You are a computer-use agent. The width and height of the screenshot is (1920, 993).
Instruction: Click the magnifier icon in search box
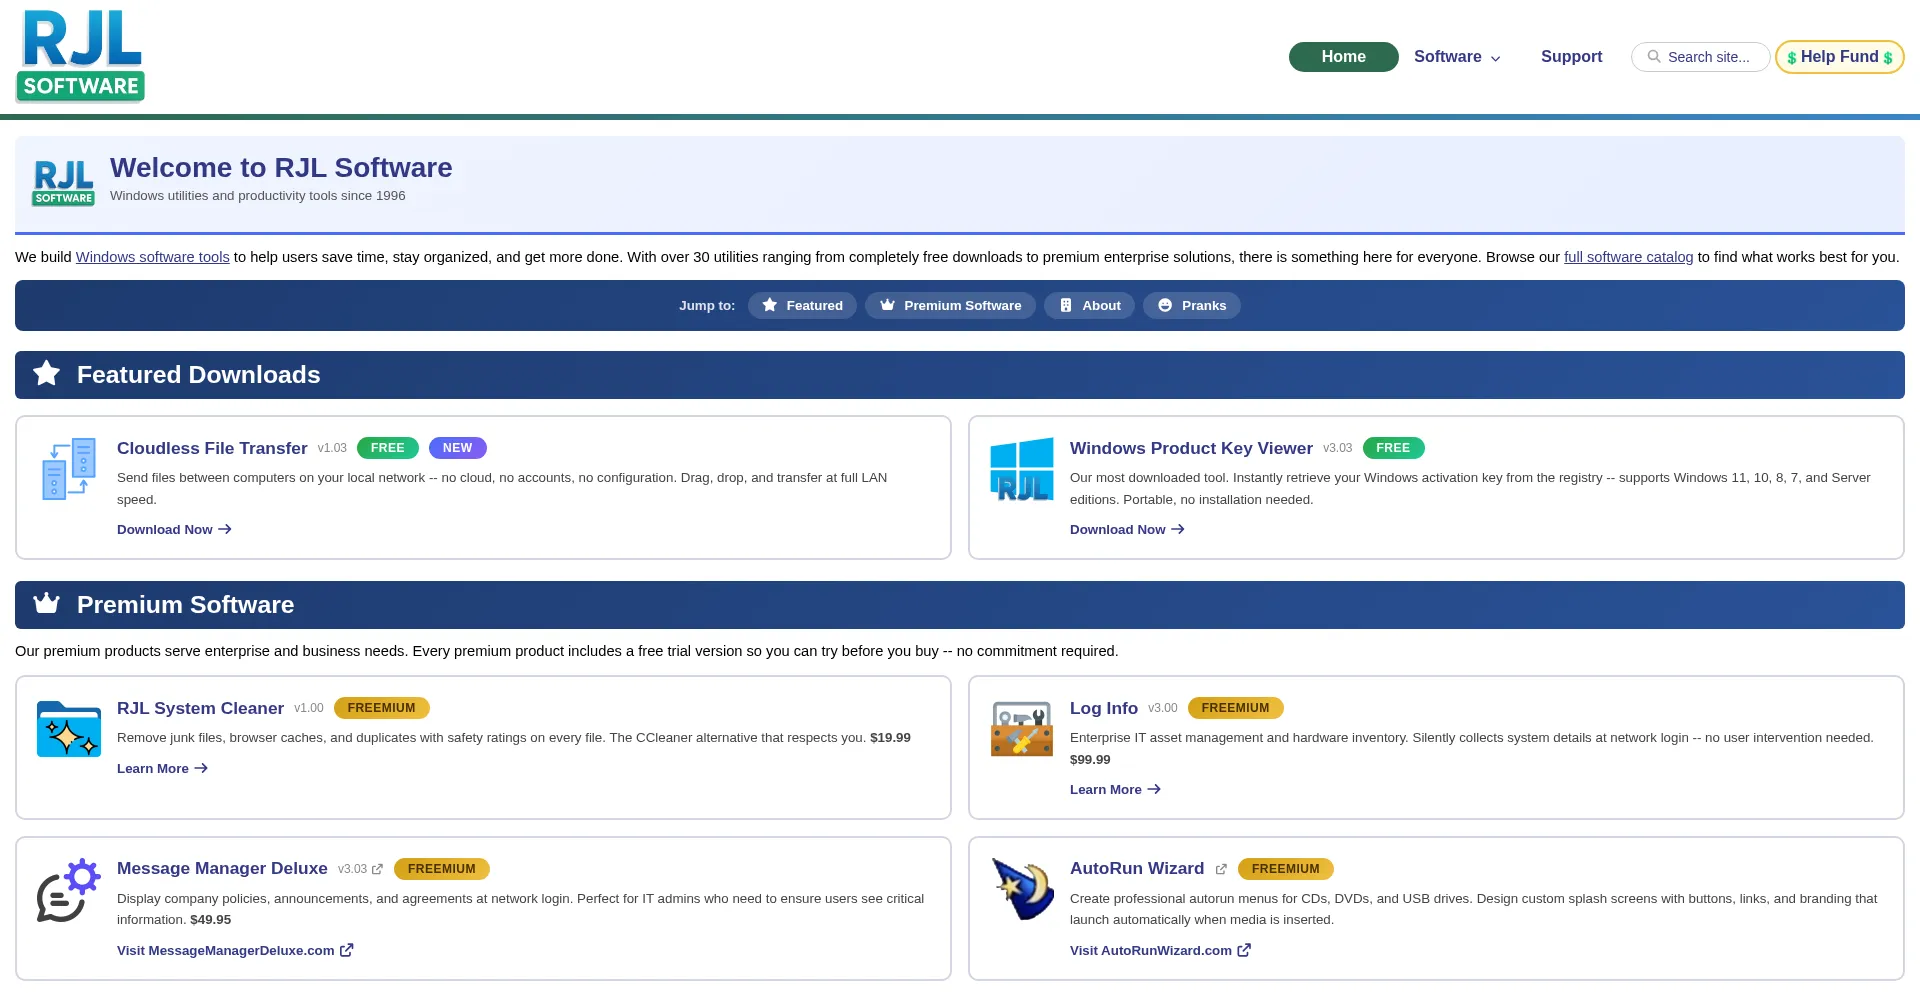(1654, 57)
